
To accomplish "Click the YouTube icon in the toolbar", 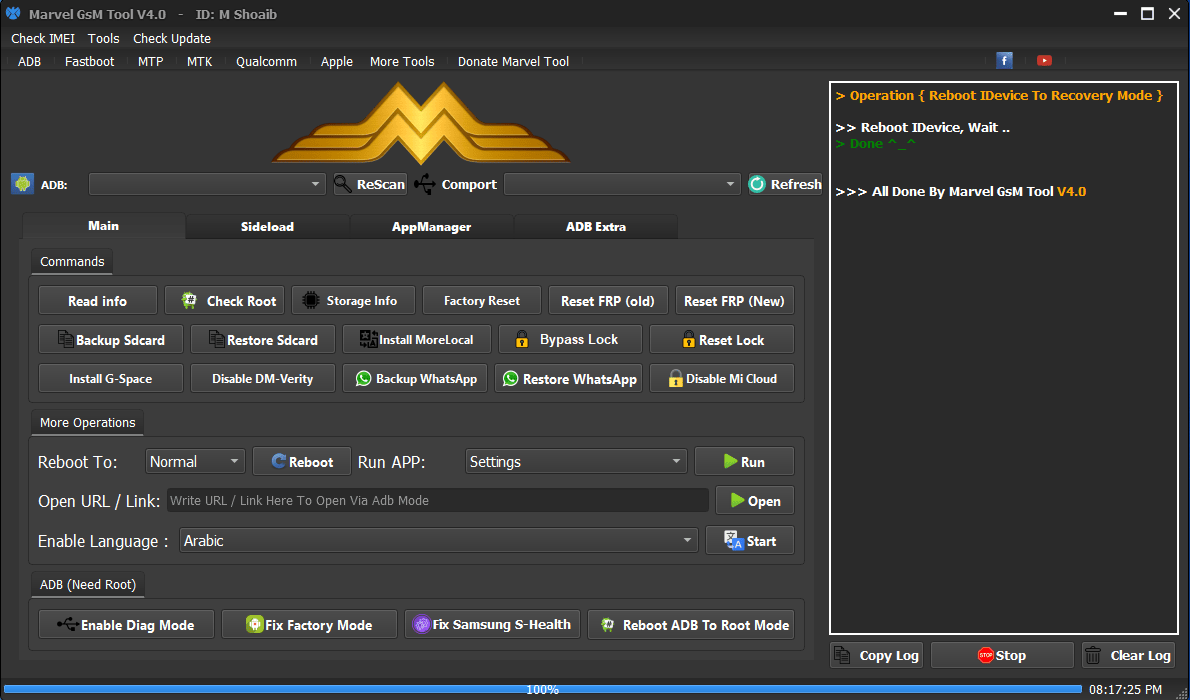I will pyautogui.click(x=1044, y=60).
